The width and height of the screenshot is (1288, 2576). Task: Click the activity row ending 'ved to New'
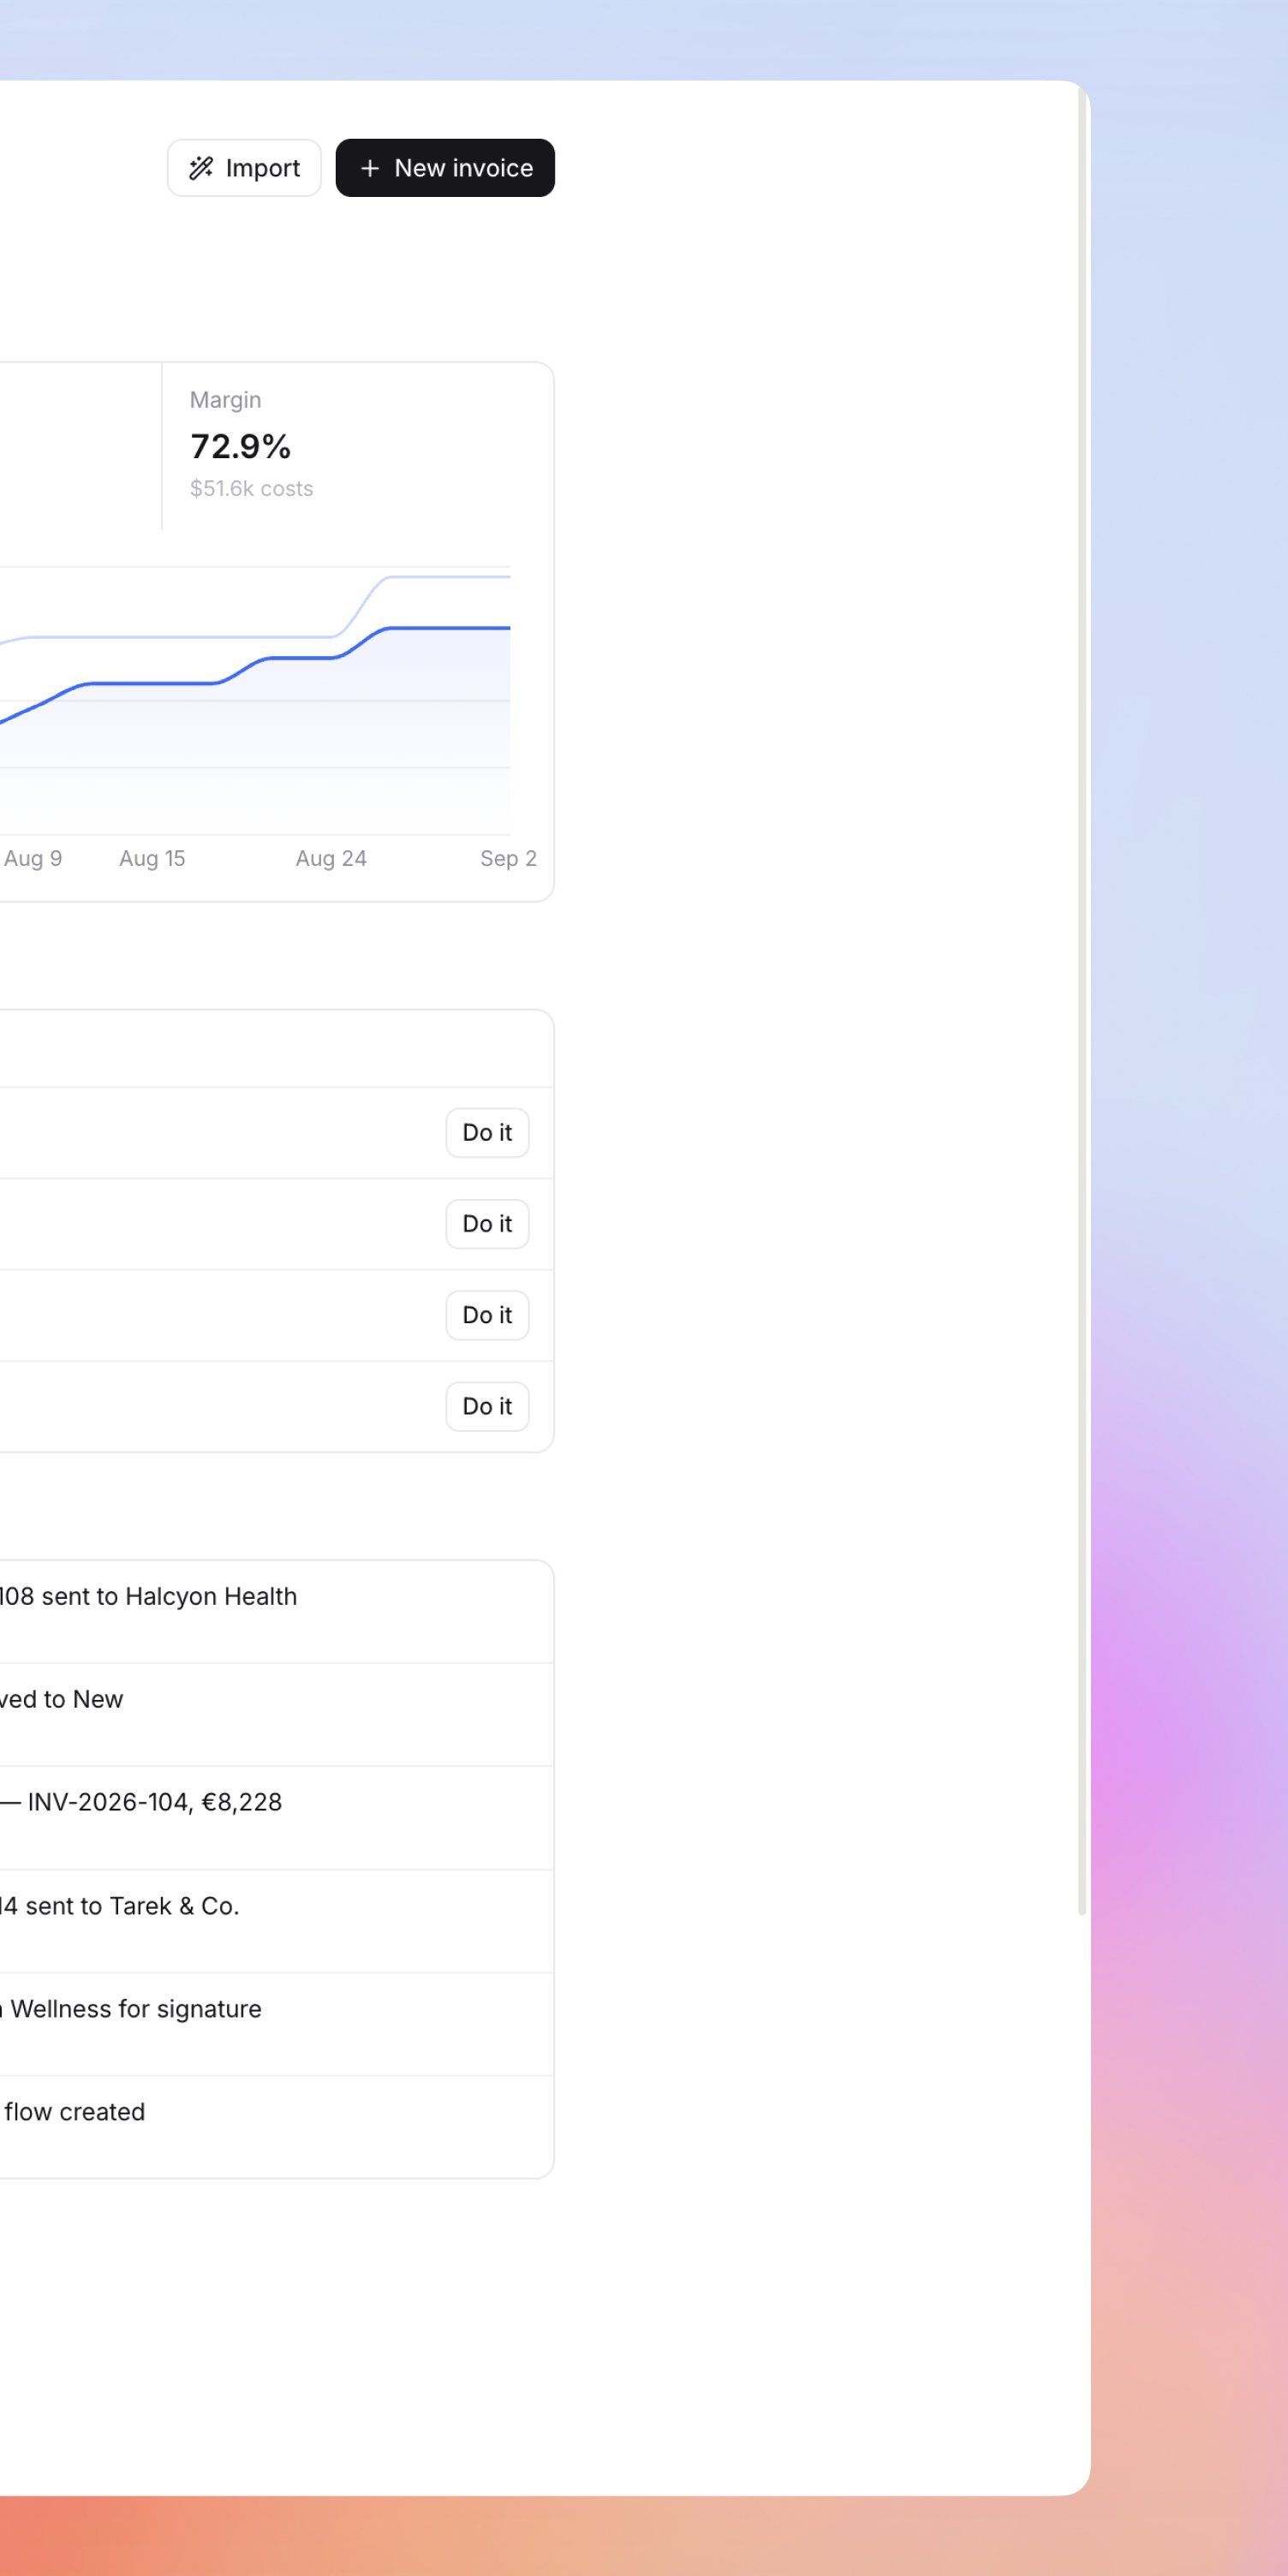click(276, 1715)
